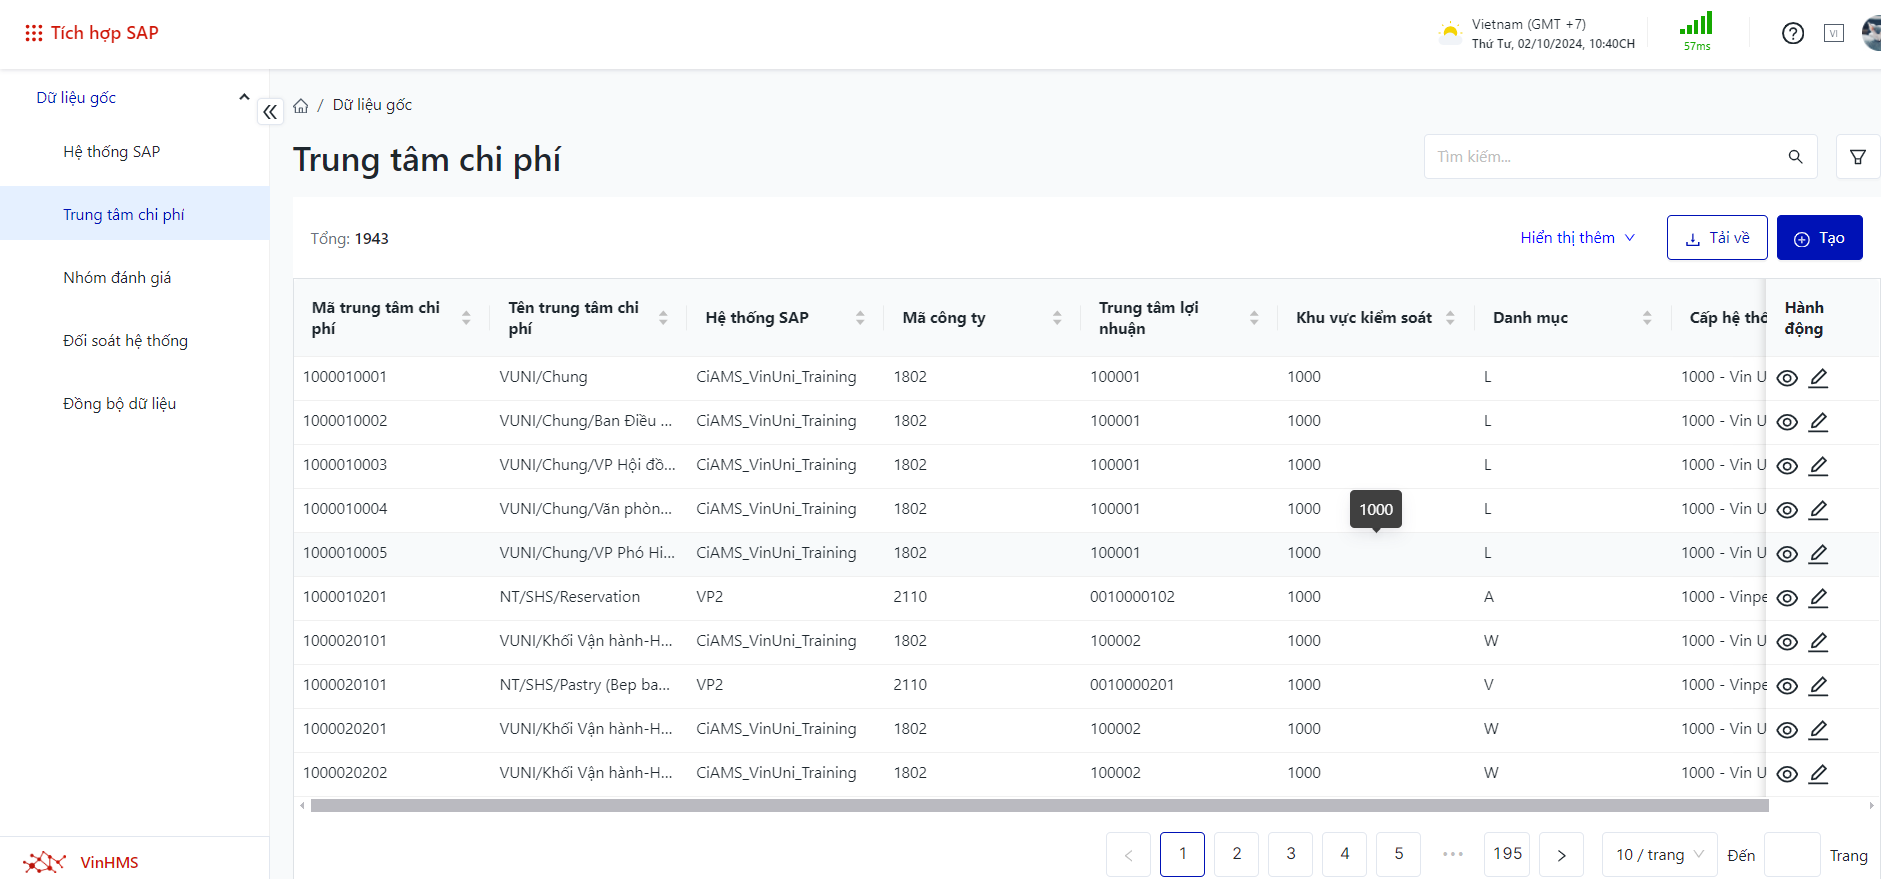Go to home via breadcrumb icon
This screenshot has width=1881, height=879.
pyautogui.click(x=301, y=106)
